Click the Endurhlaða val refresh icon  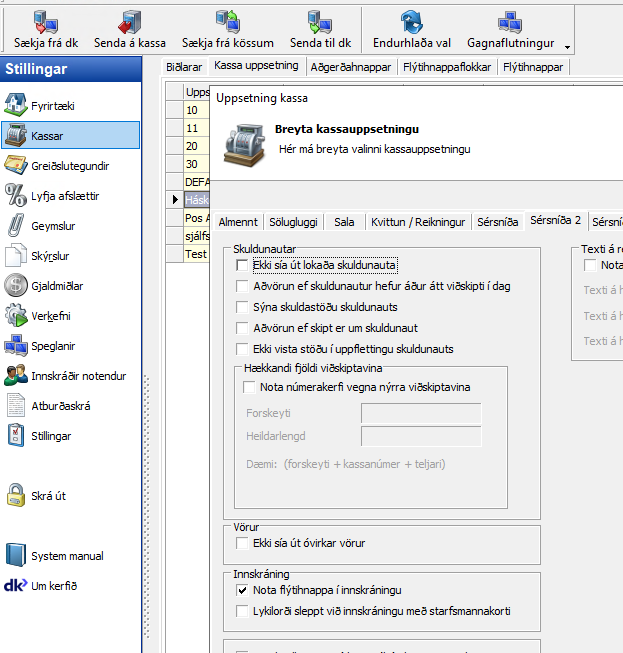[411, 21]
